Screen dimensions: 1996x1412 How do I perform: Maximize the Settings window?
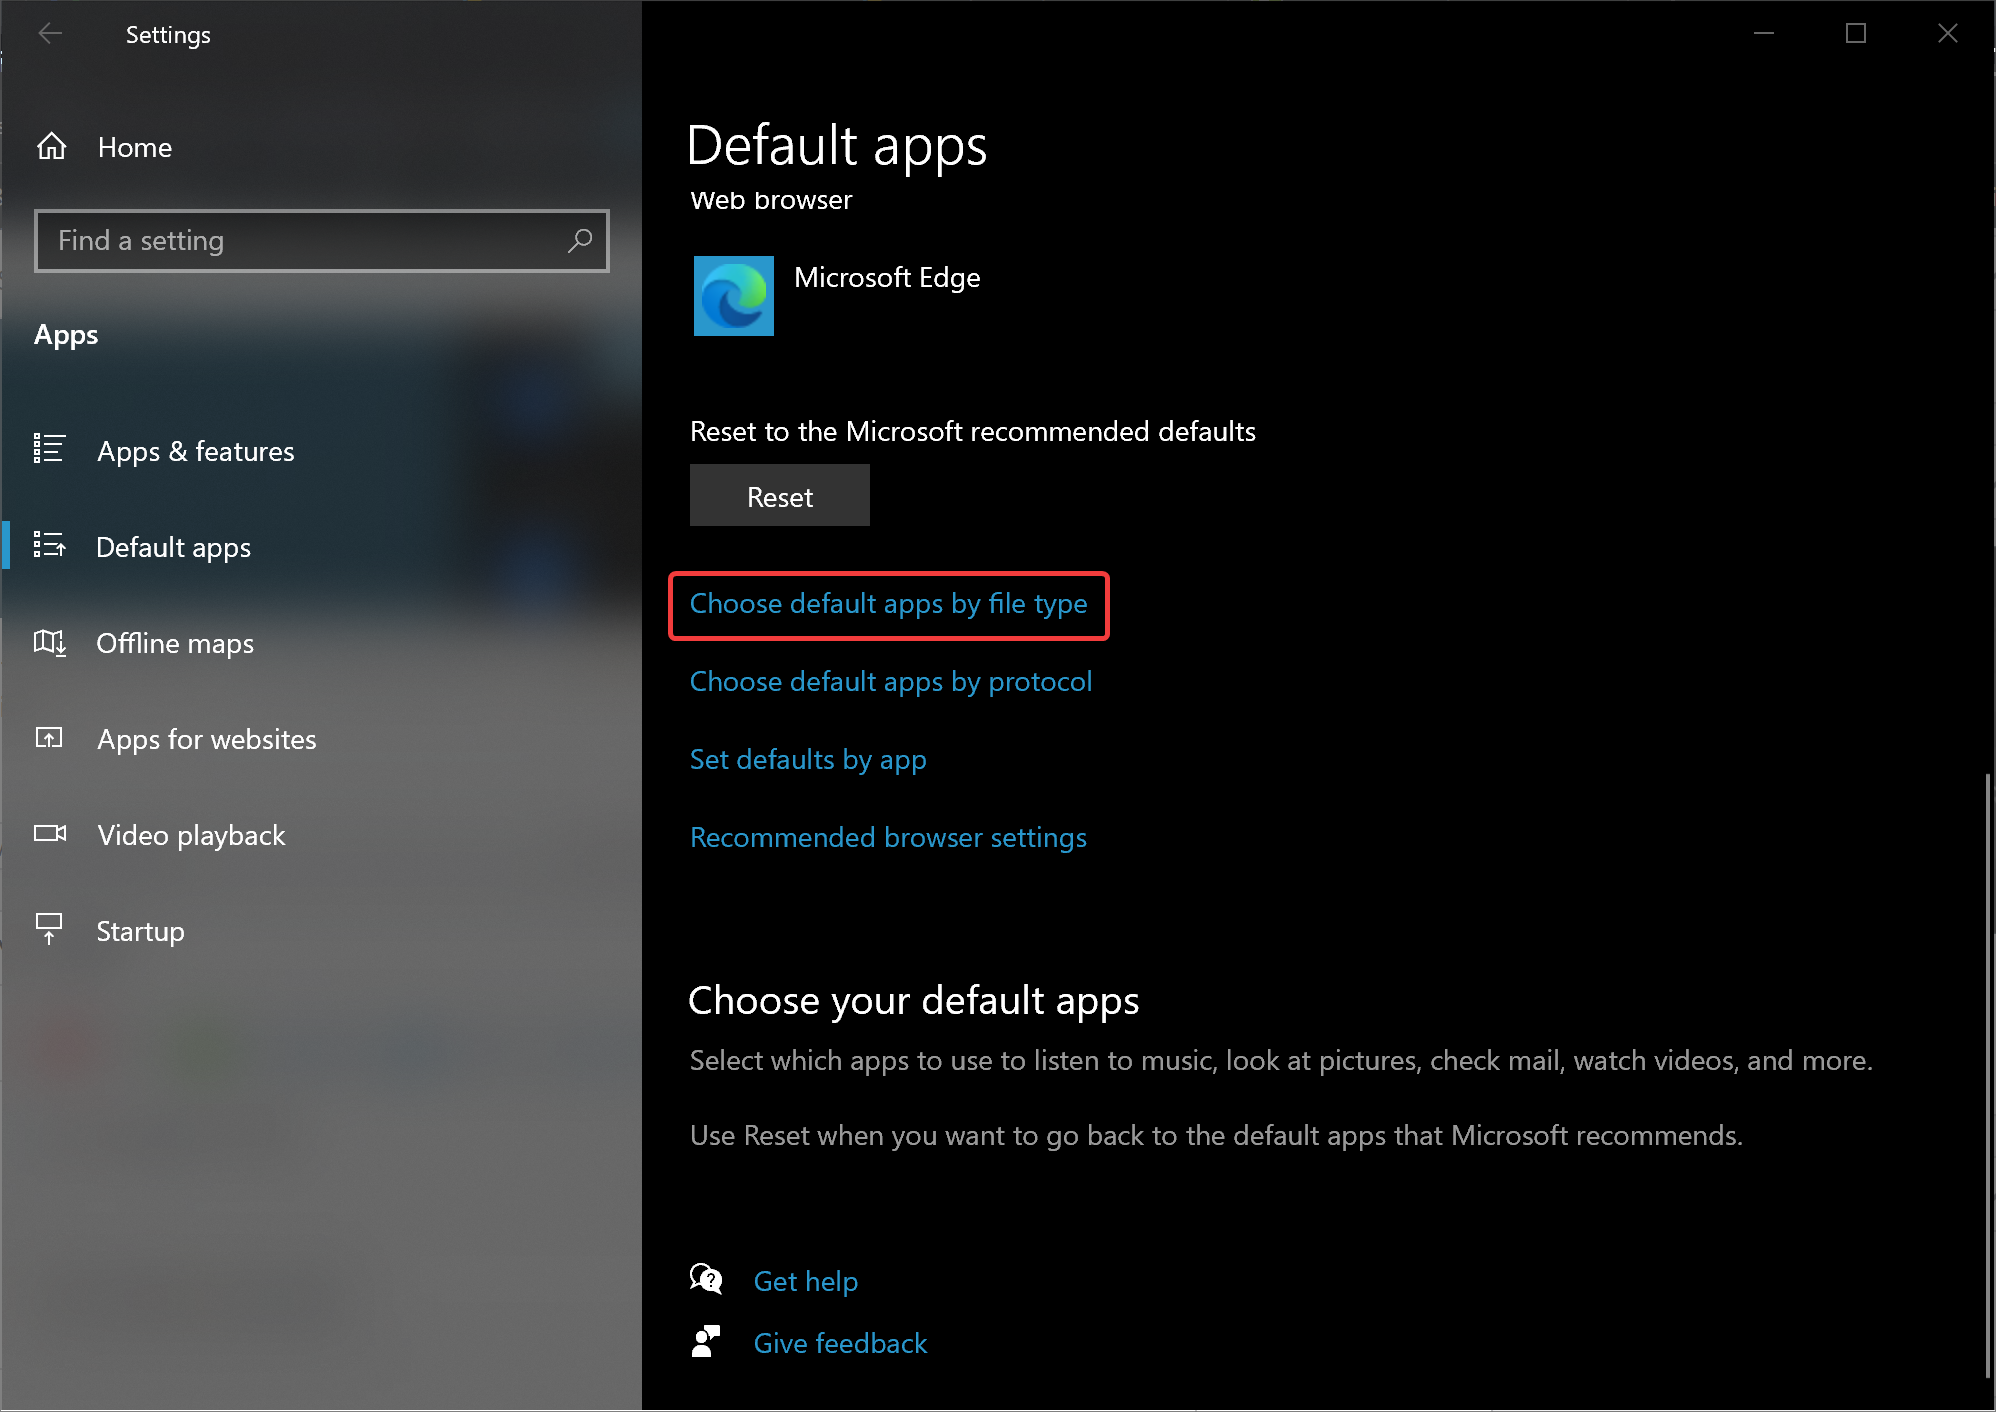[1856, 34]
